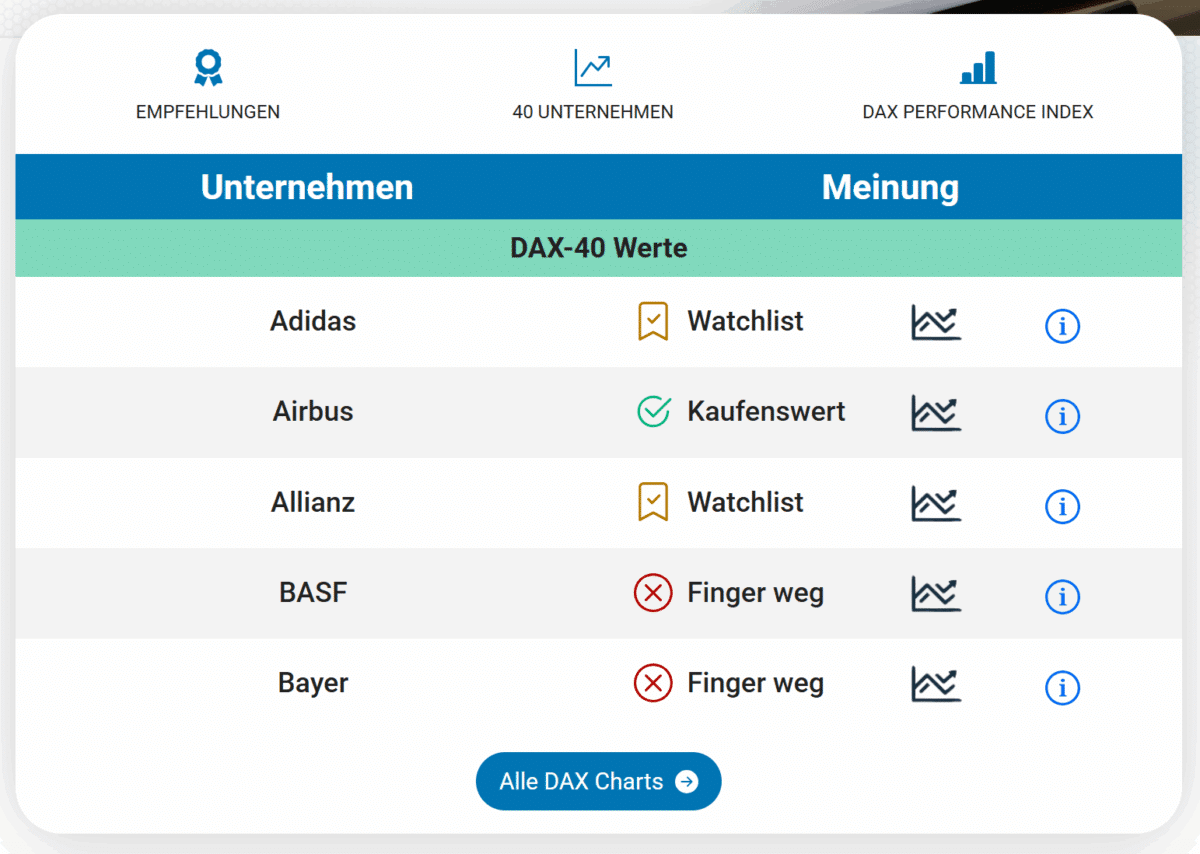Expand the DAX-40 Werte section header

[599, 247]
